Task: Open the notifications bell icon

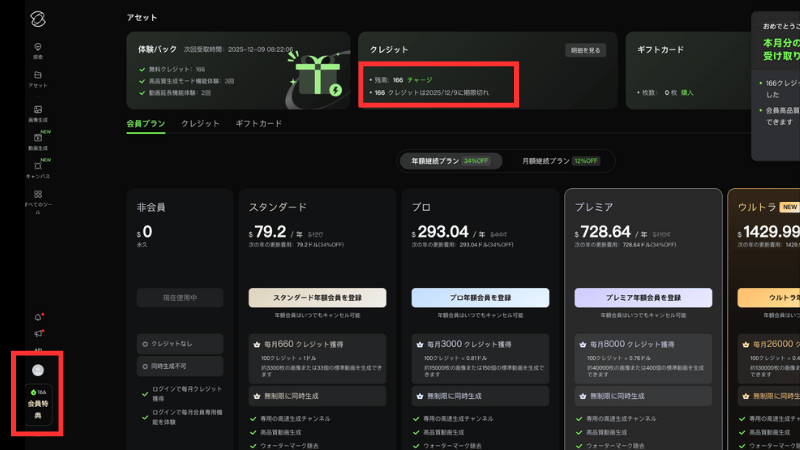Action: point(38,317)
